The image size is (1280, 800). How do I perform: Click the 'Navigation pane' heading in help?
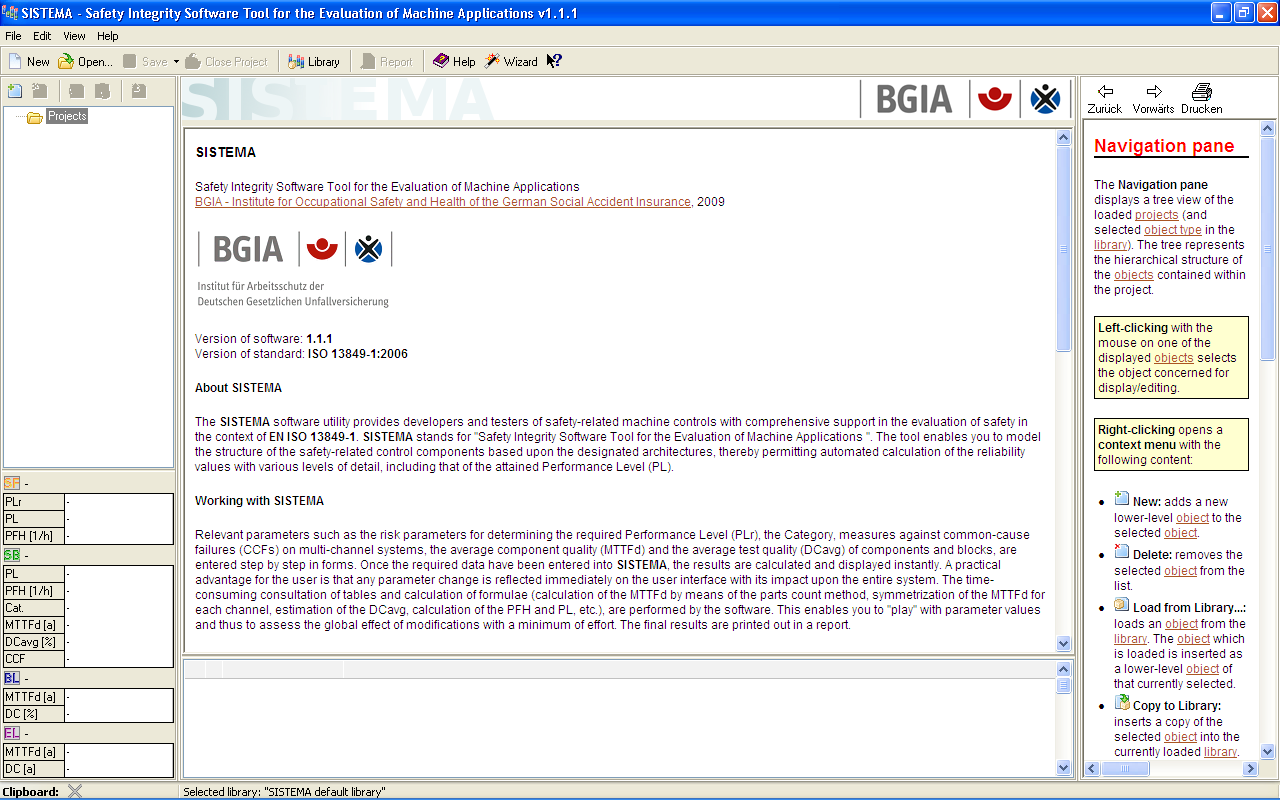(x=1164, y=146)
